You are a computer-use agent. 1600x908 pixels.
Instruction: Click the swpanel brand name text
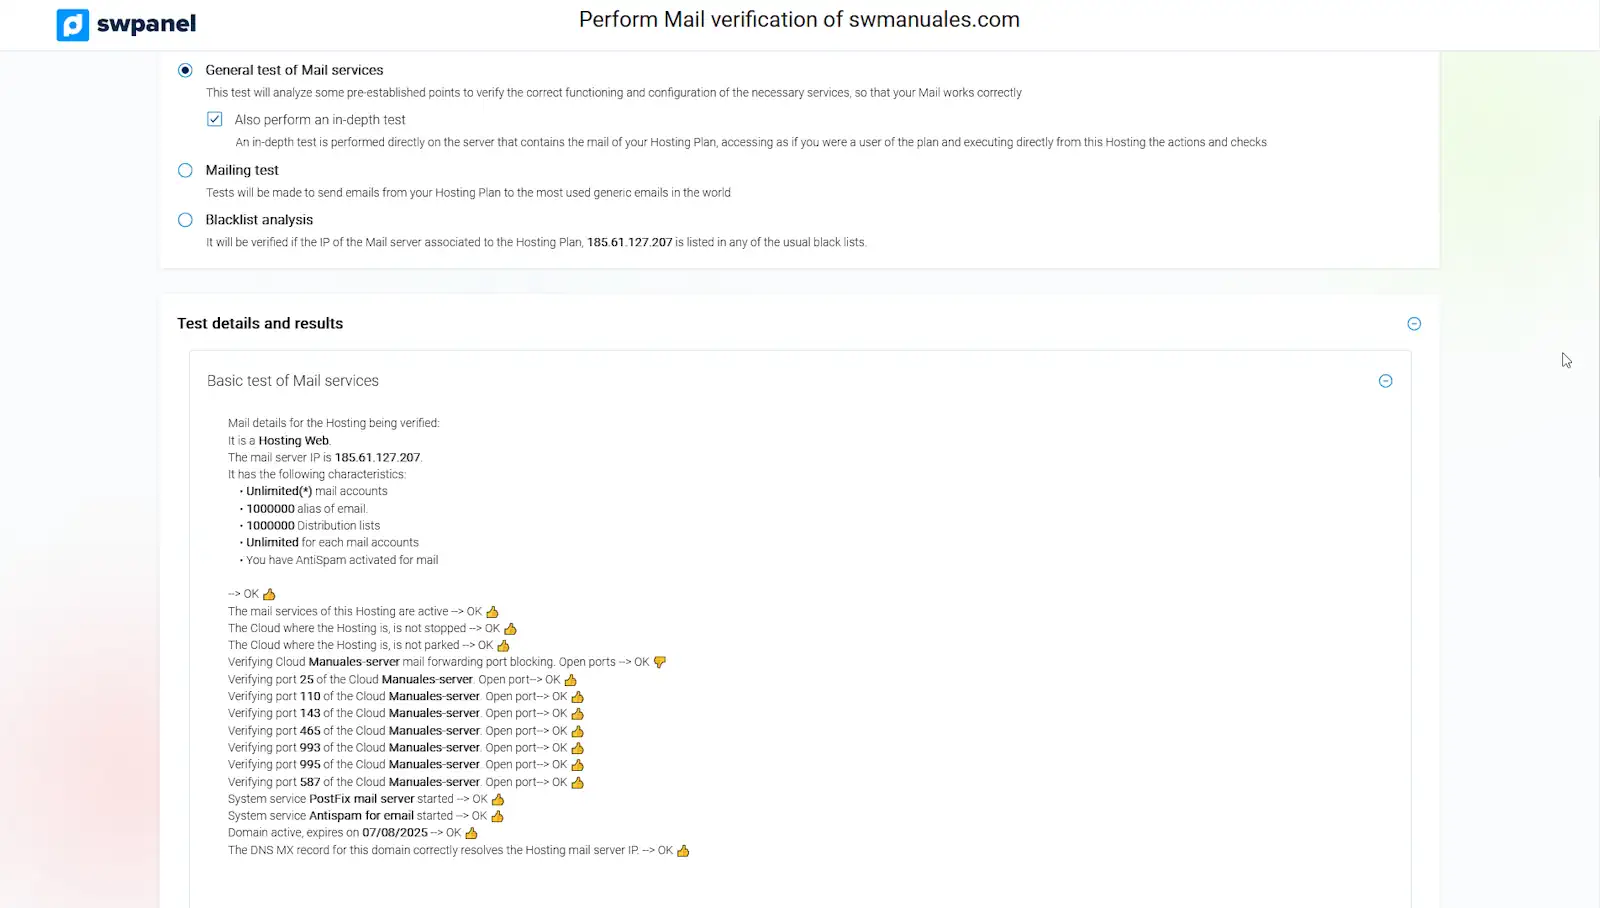(x=146, y=24)
